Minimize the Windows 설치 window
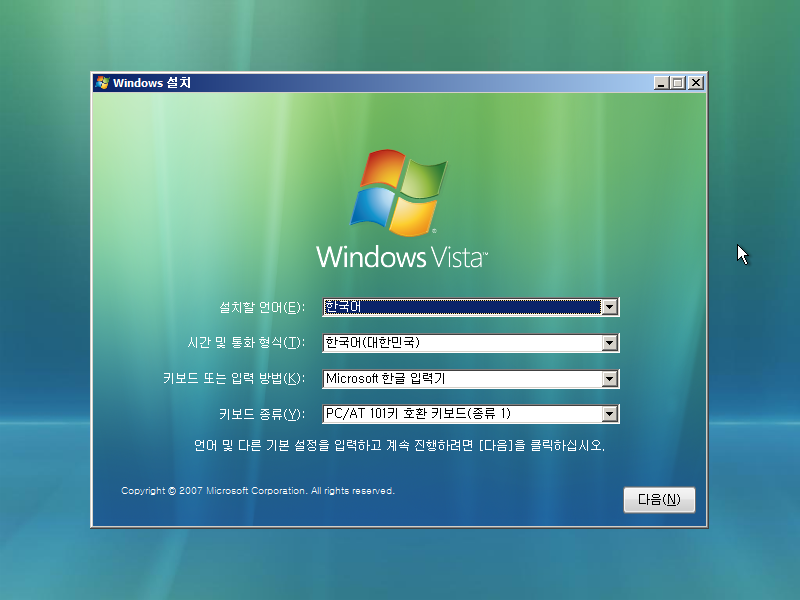 click(662, 83)
